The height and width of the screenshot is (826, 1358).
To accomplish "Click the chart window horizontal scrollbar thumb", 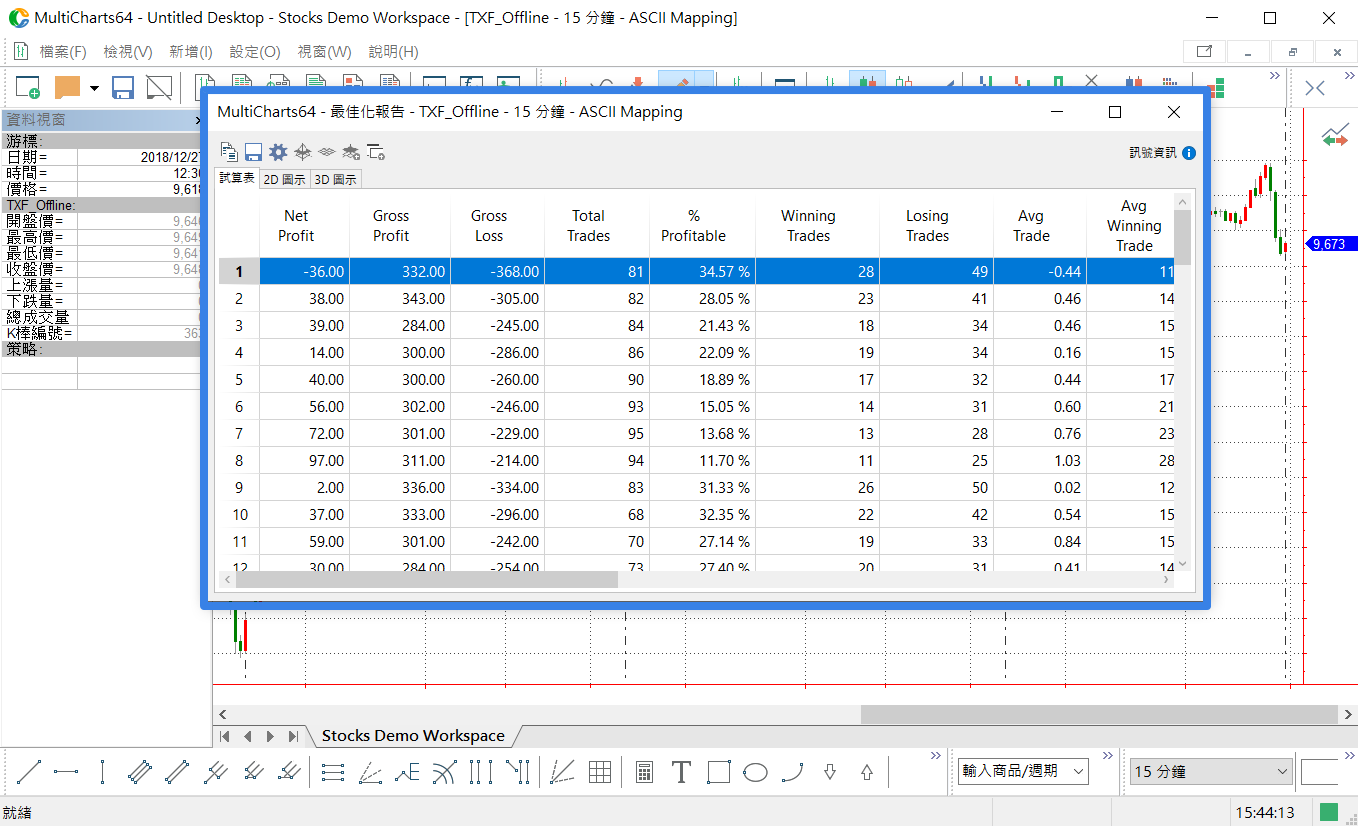I will [x=1099, y=714].
